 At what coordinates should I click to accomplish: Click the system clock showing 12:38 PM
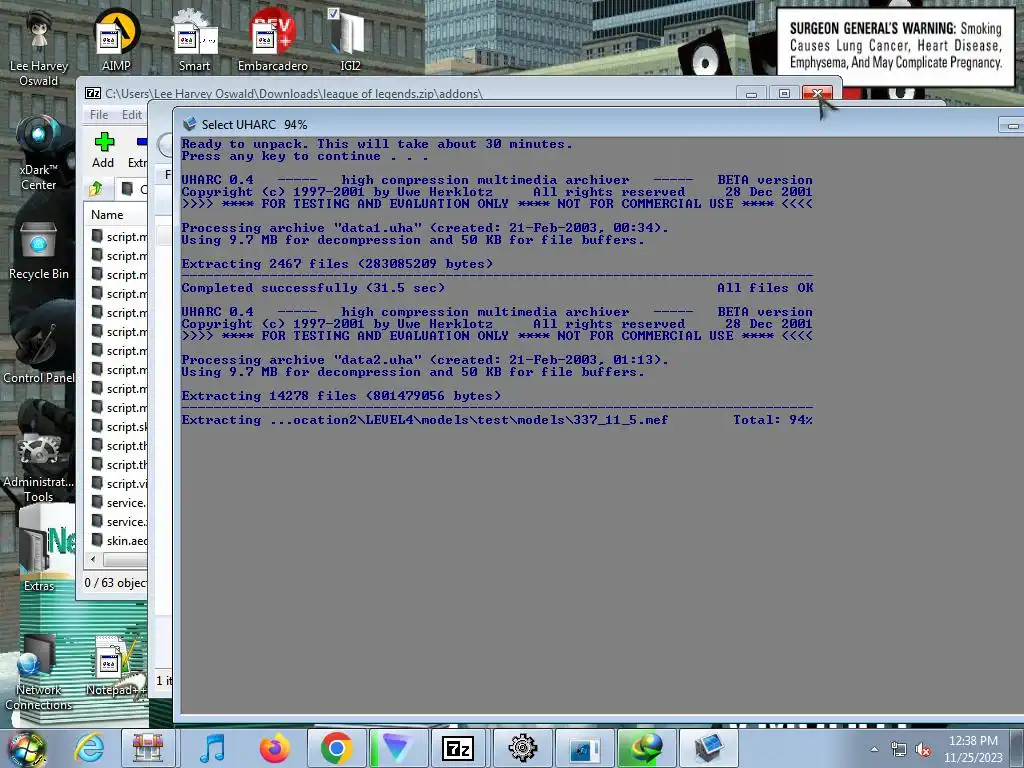coord(973,749)
